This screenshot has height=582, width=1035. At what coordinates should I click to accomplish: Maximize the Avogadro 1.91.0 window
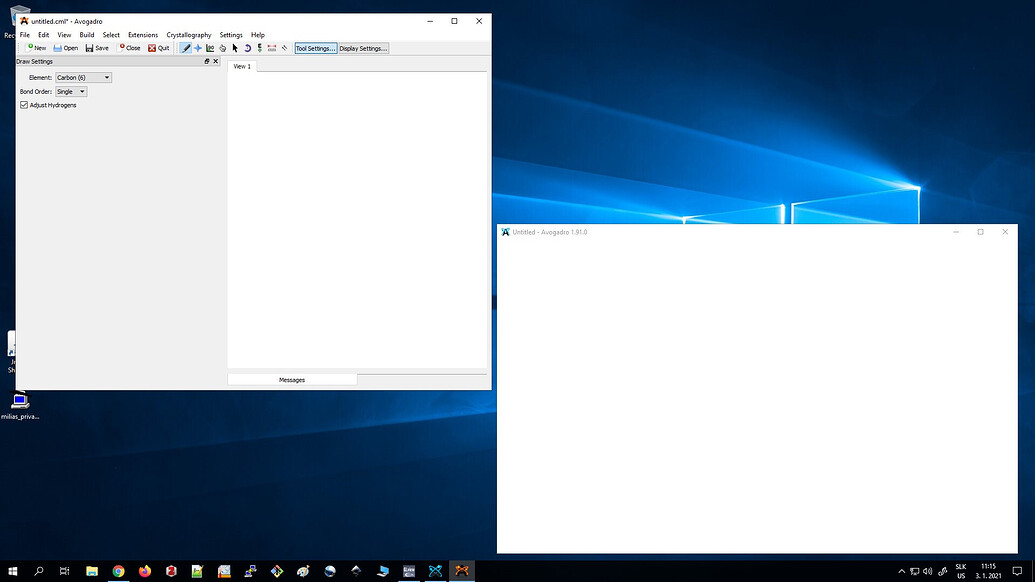click(x=980, y=232)
